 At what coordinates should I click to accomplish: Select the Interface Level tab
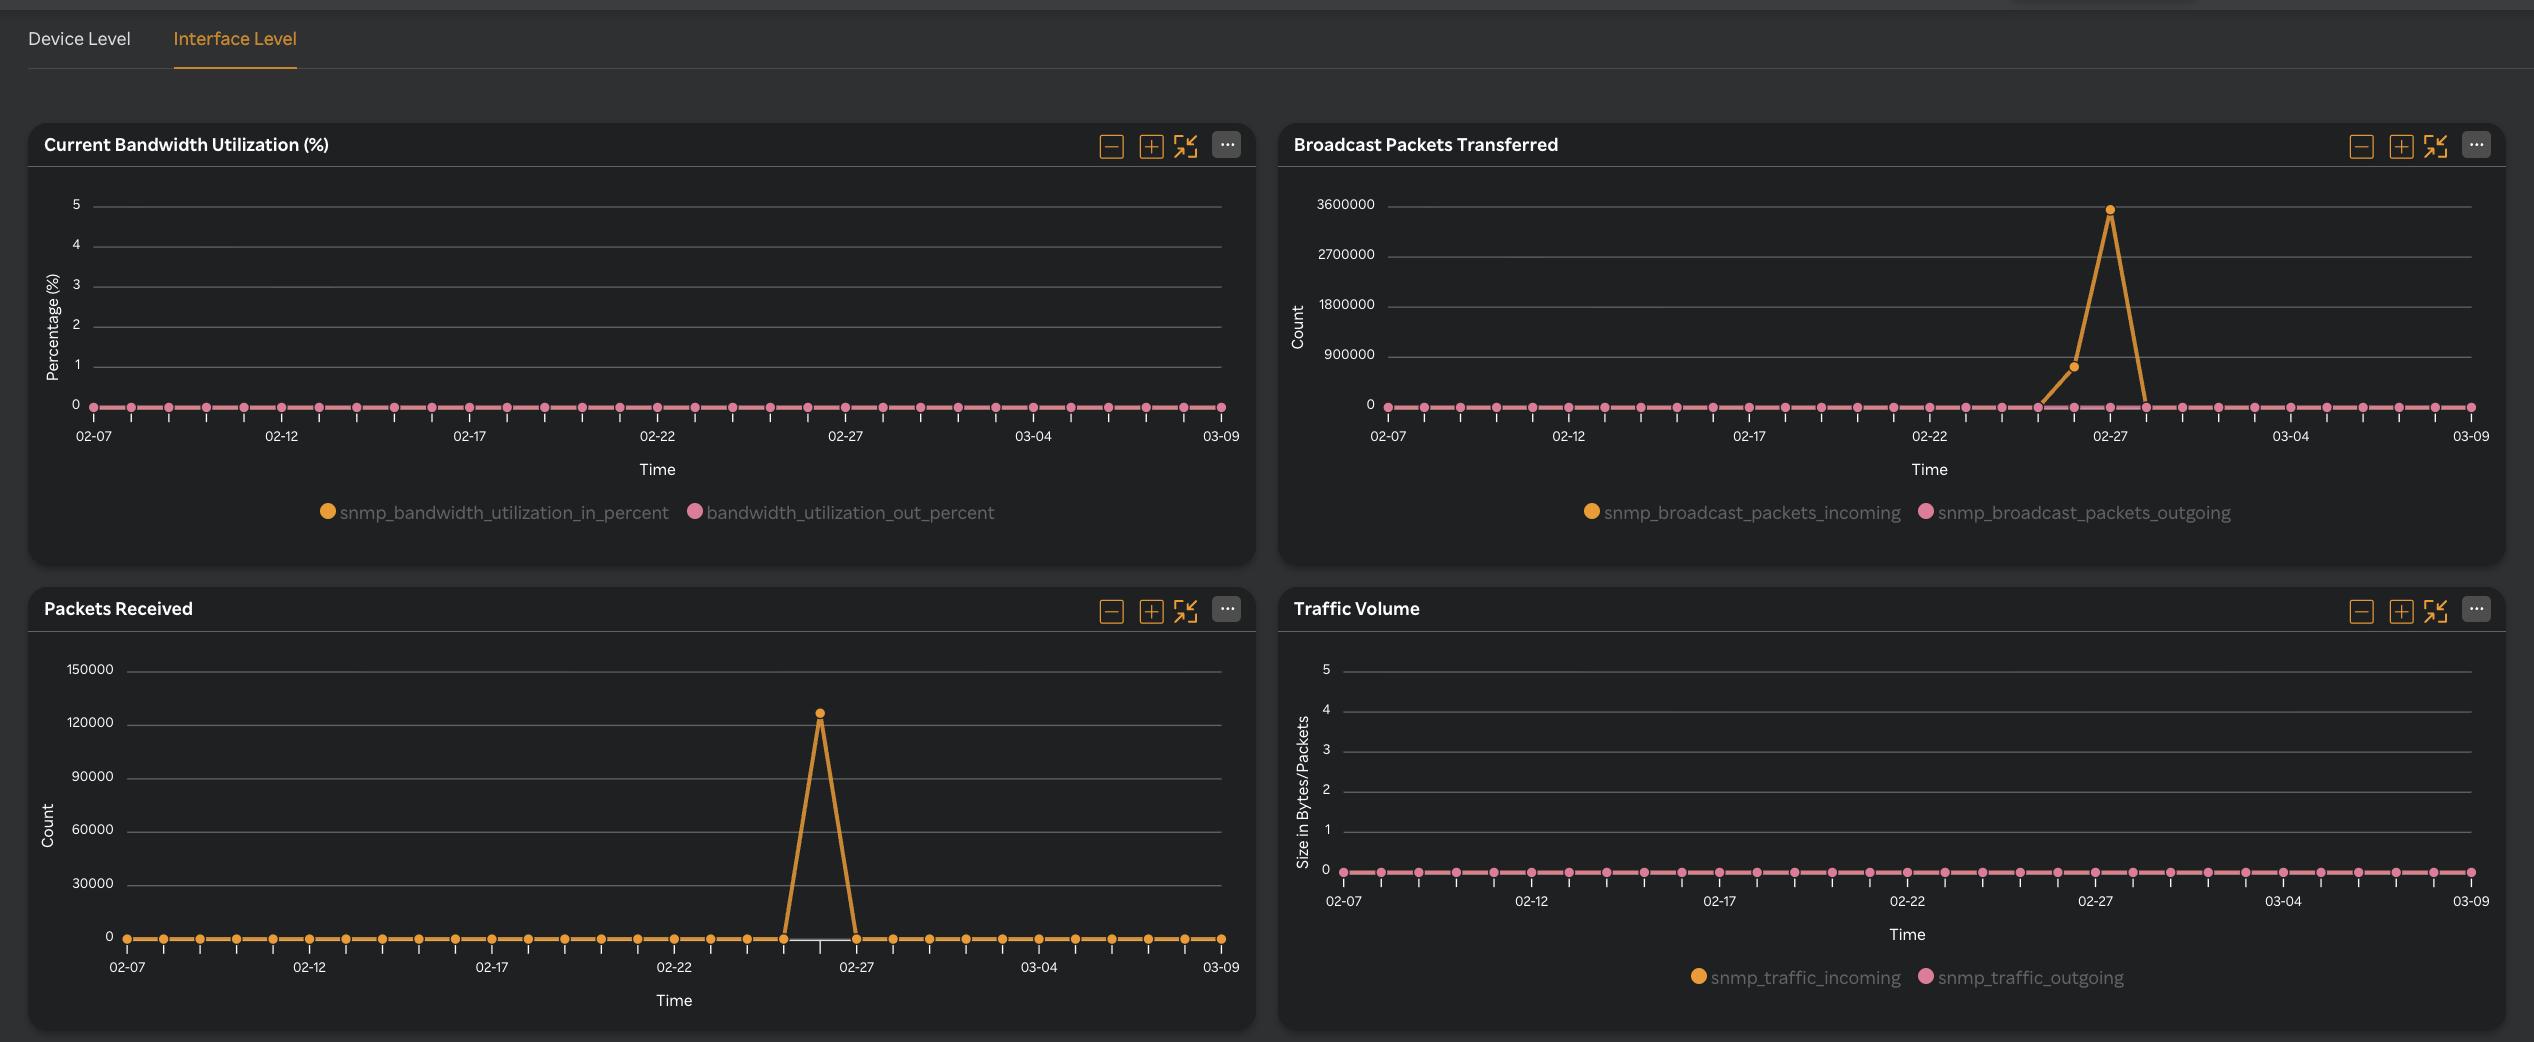tap(234, 38)
